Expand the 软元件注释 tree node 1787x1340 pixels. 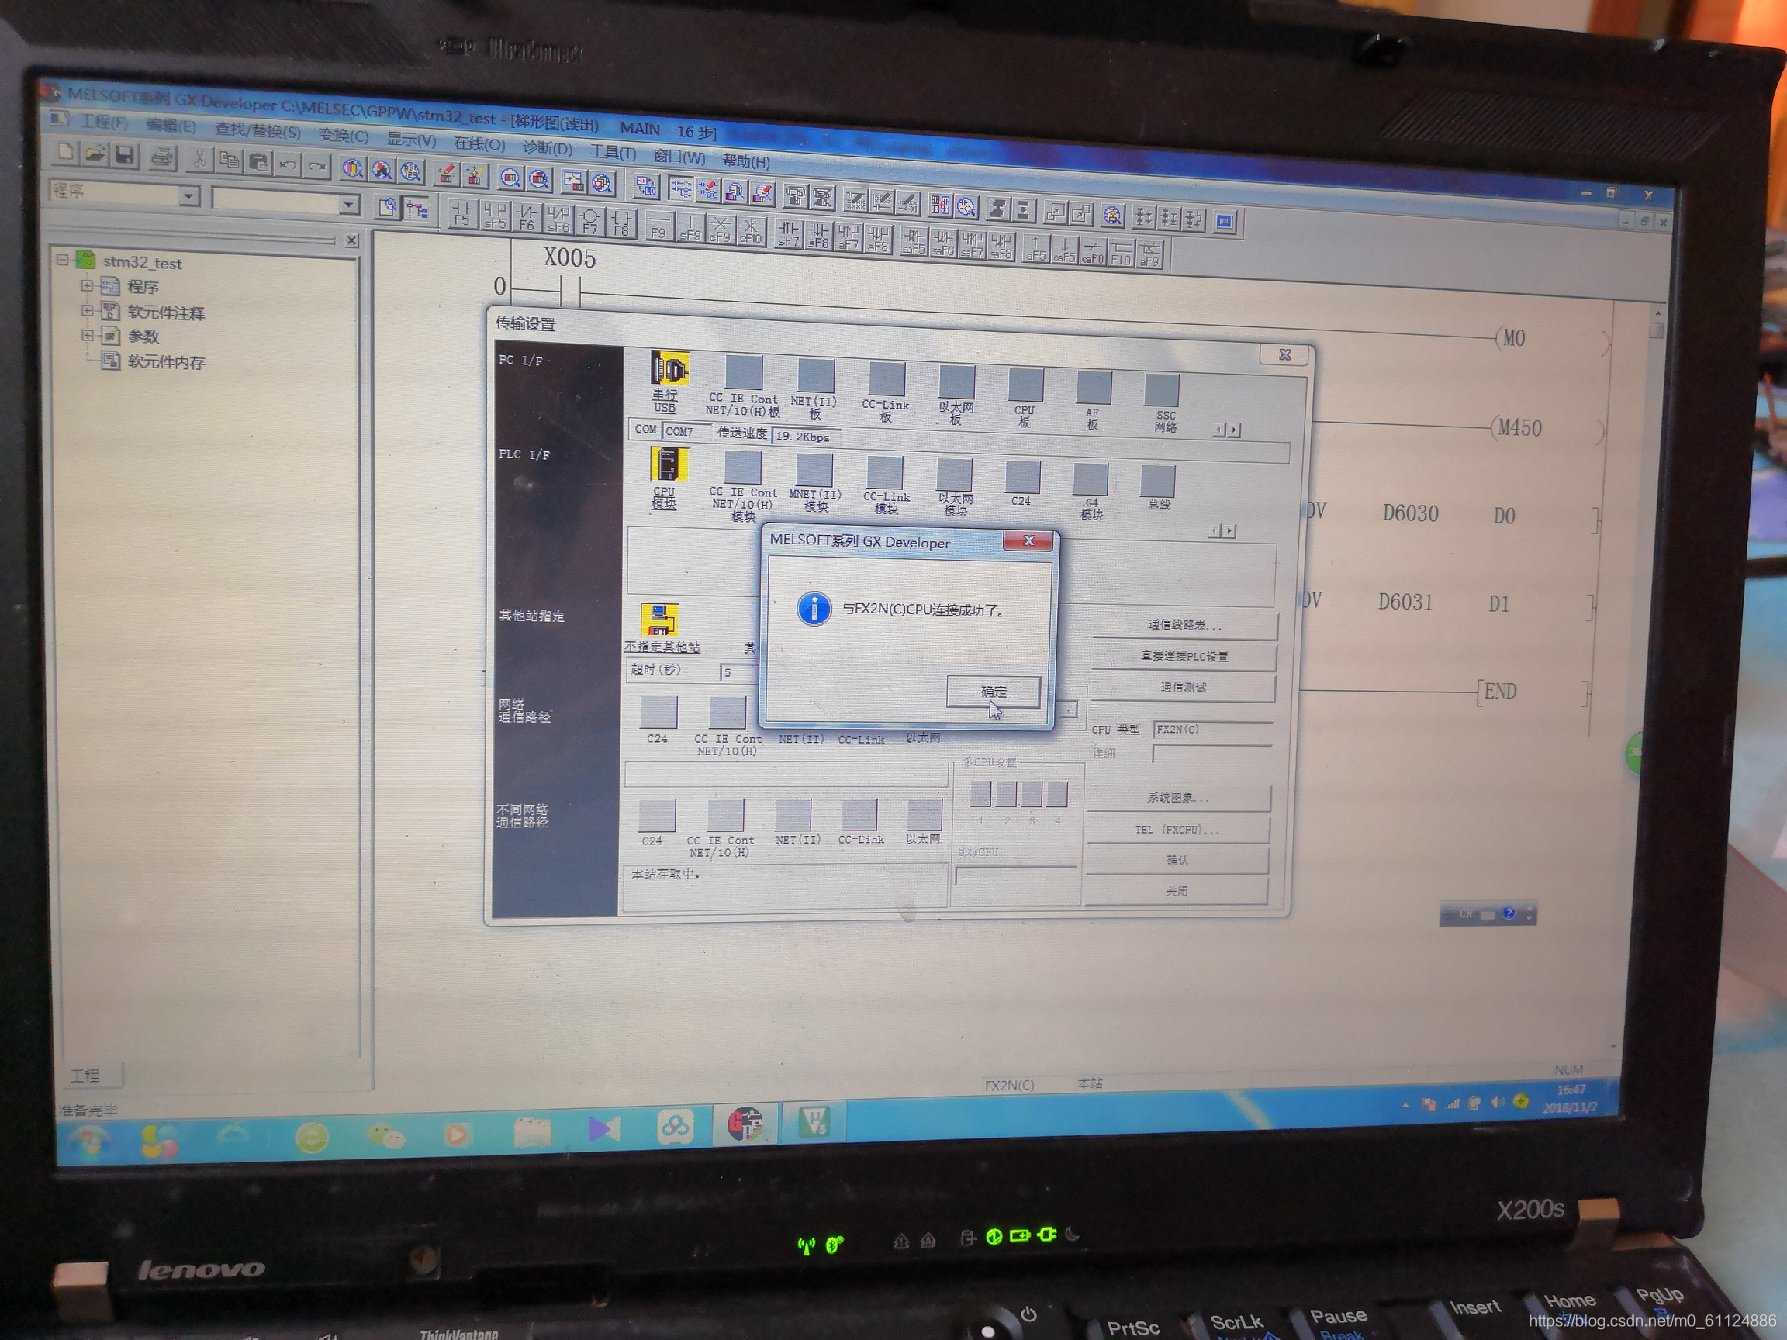click(x=87, y=311)
